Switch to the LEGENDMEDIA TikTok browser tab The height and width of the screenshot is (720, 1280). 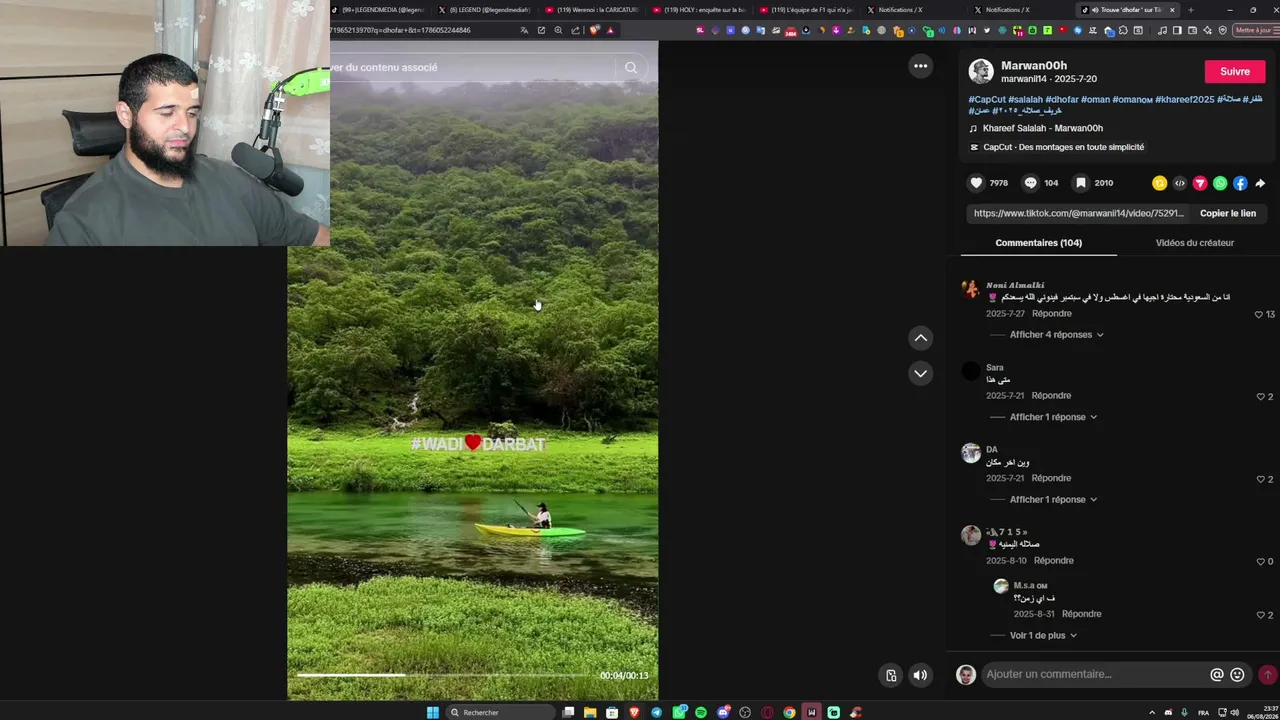[377, 10]
